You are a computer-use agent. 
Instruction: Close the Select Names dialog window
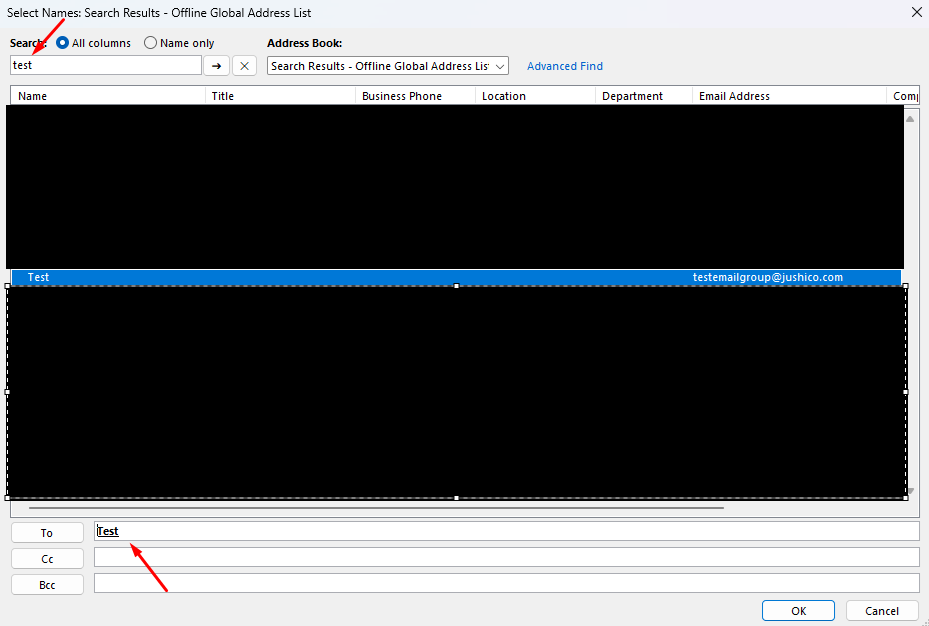click(x=916, y=12)
